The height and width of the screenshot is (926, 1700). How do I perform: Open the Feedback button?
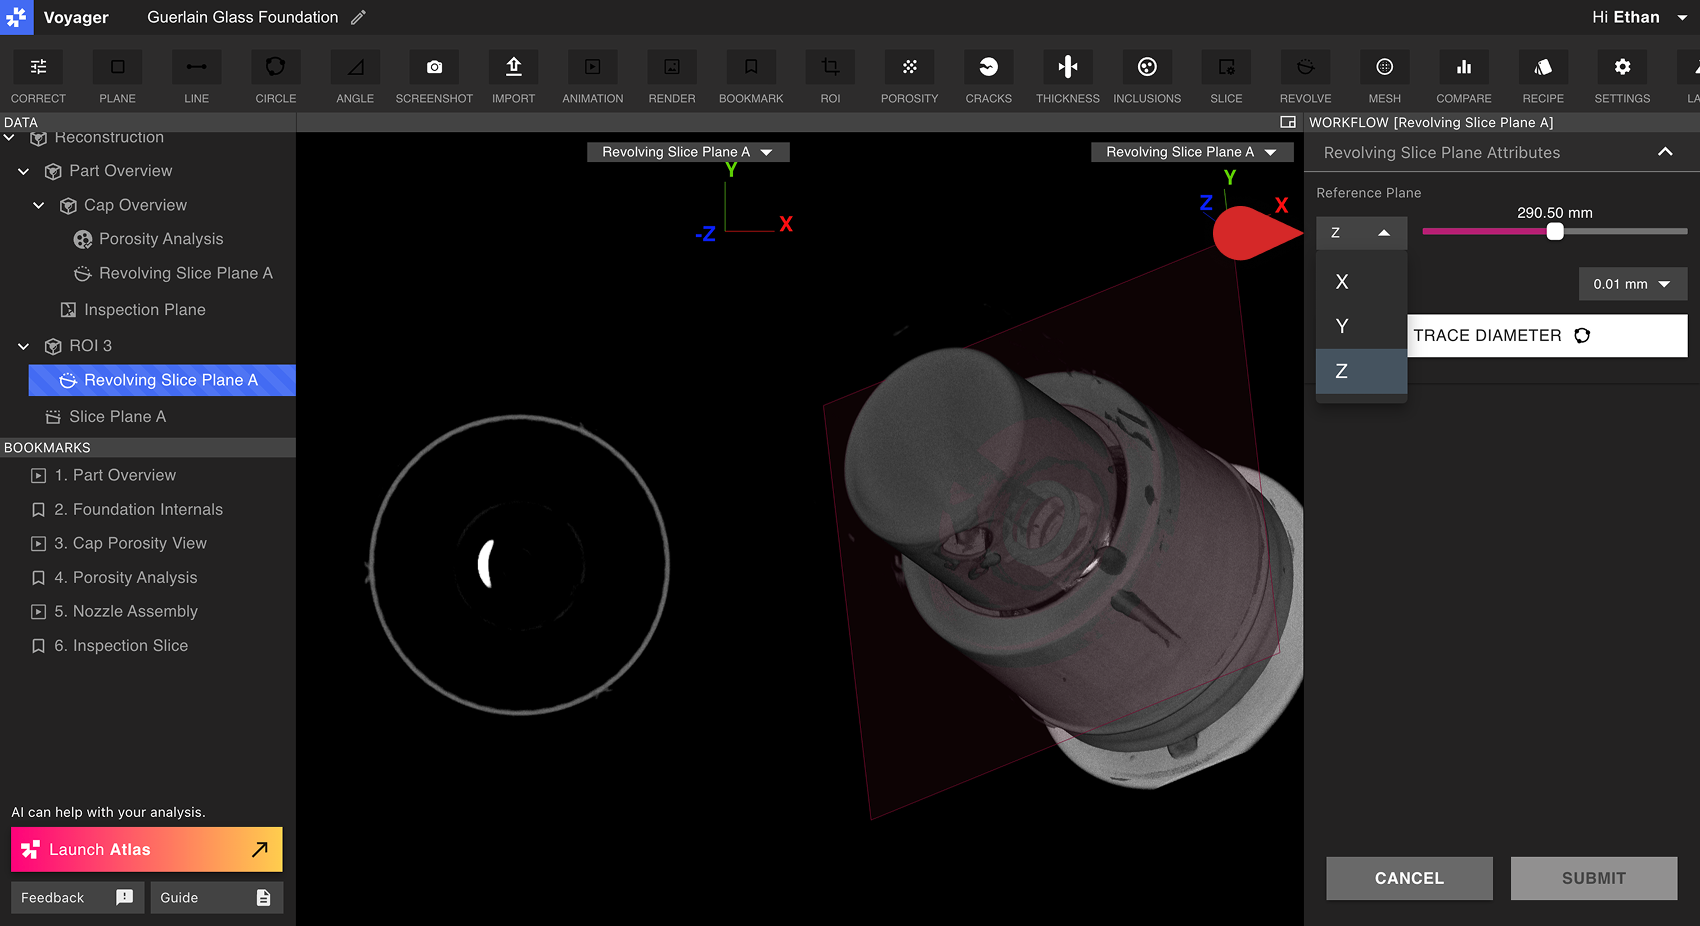pyautogui.click(x=77, y=897)
